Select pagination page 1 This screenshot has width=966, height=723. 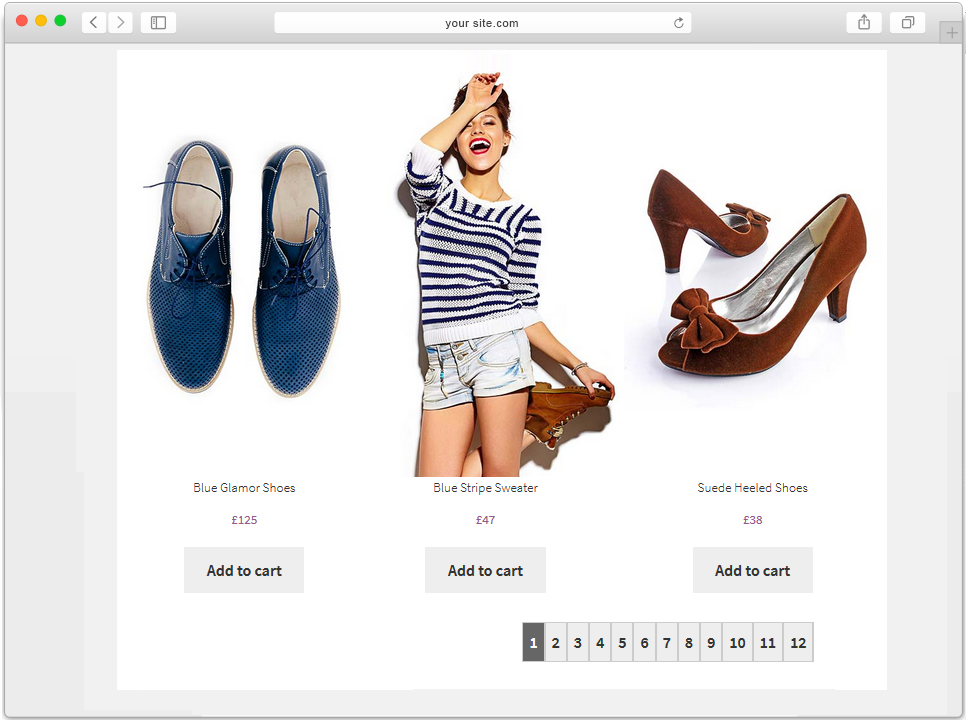click(534, 642)
